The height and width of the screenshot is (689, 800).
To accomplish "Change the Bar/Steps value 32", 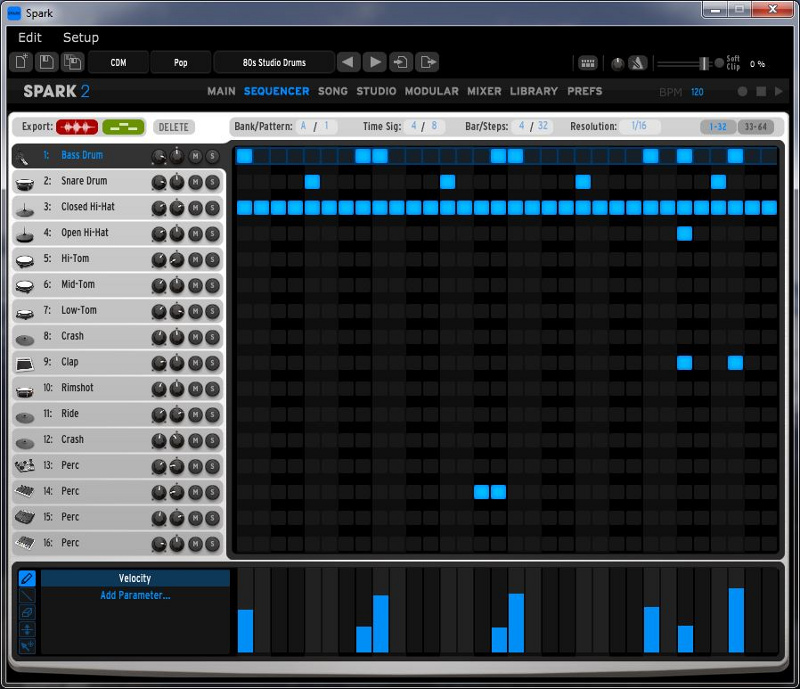I will click(543, 126).
